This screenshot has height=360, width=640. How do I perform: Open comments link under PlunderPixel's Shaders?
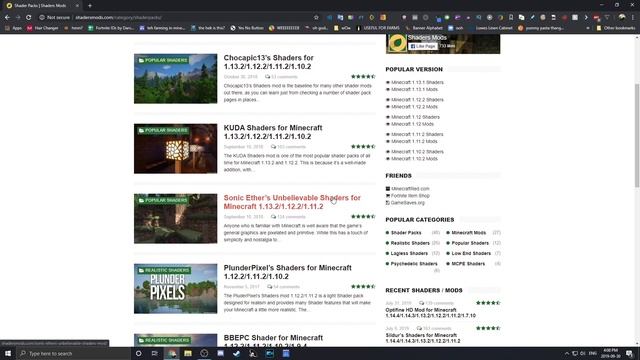click(x=283, y=287)
